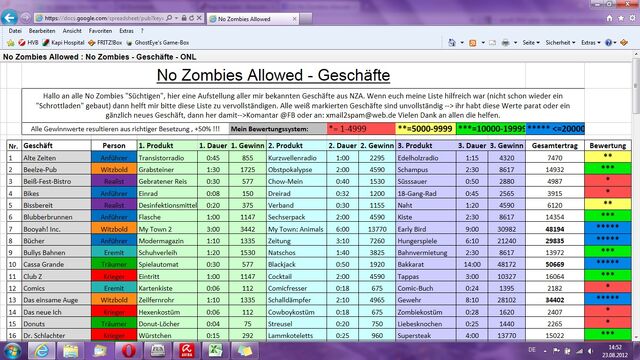
Task: Click the read mail envelope icon
Action: (493, 42)
